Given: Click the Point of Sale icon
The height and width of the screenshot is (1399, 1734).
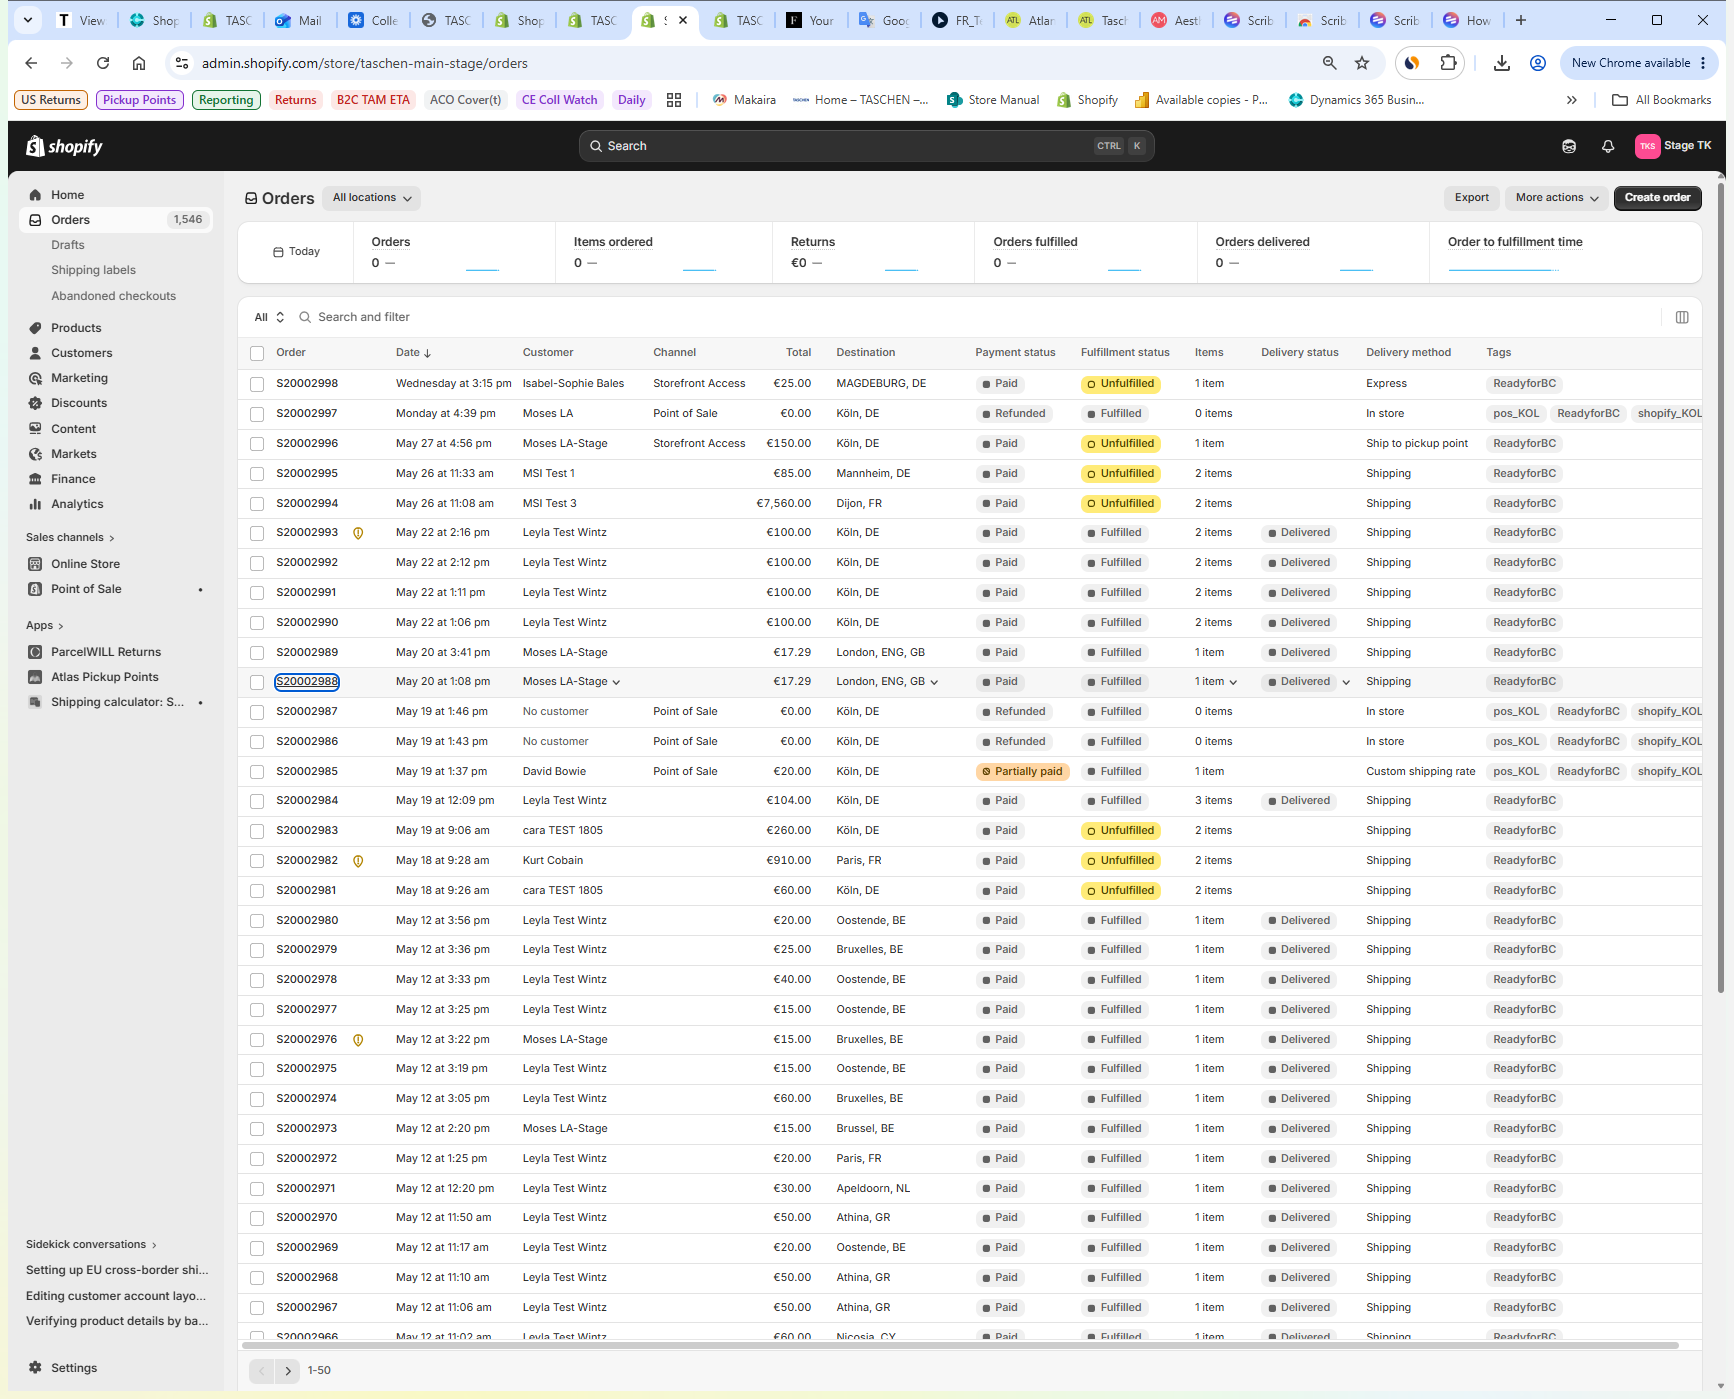Looking at the screenshot, I should (36, 589).
